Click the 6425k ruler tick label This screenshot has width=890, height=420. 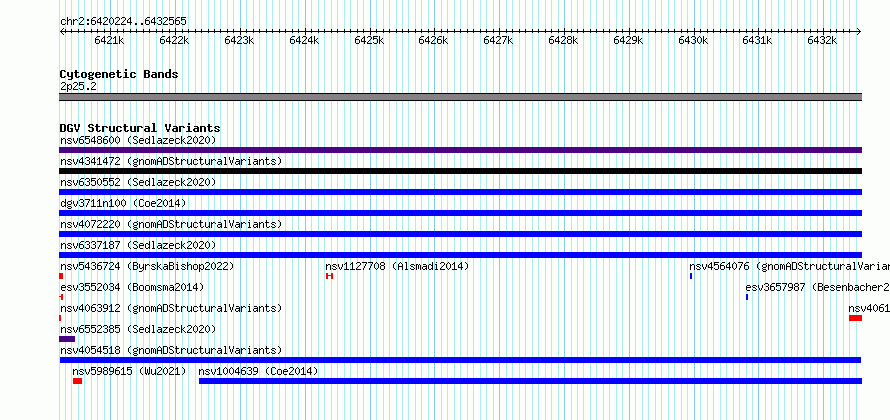click(369, 40)
